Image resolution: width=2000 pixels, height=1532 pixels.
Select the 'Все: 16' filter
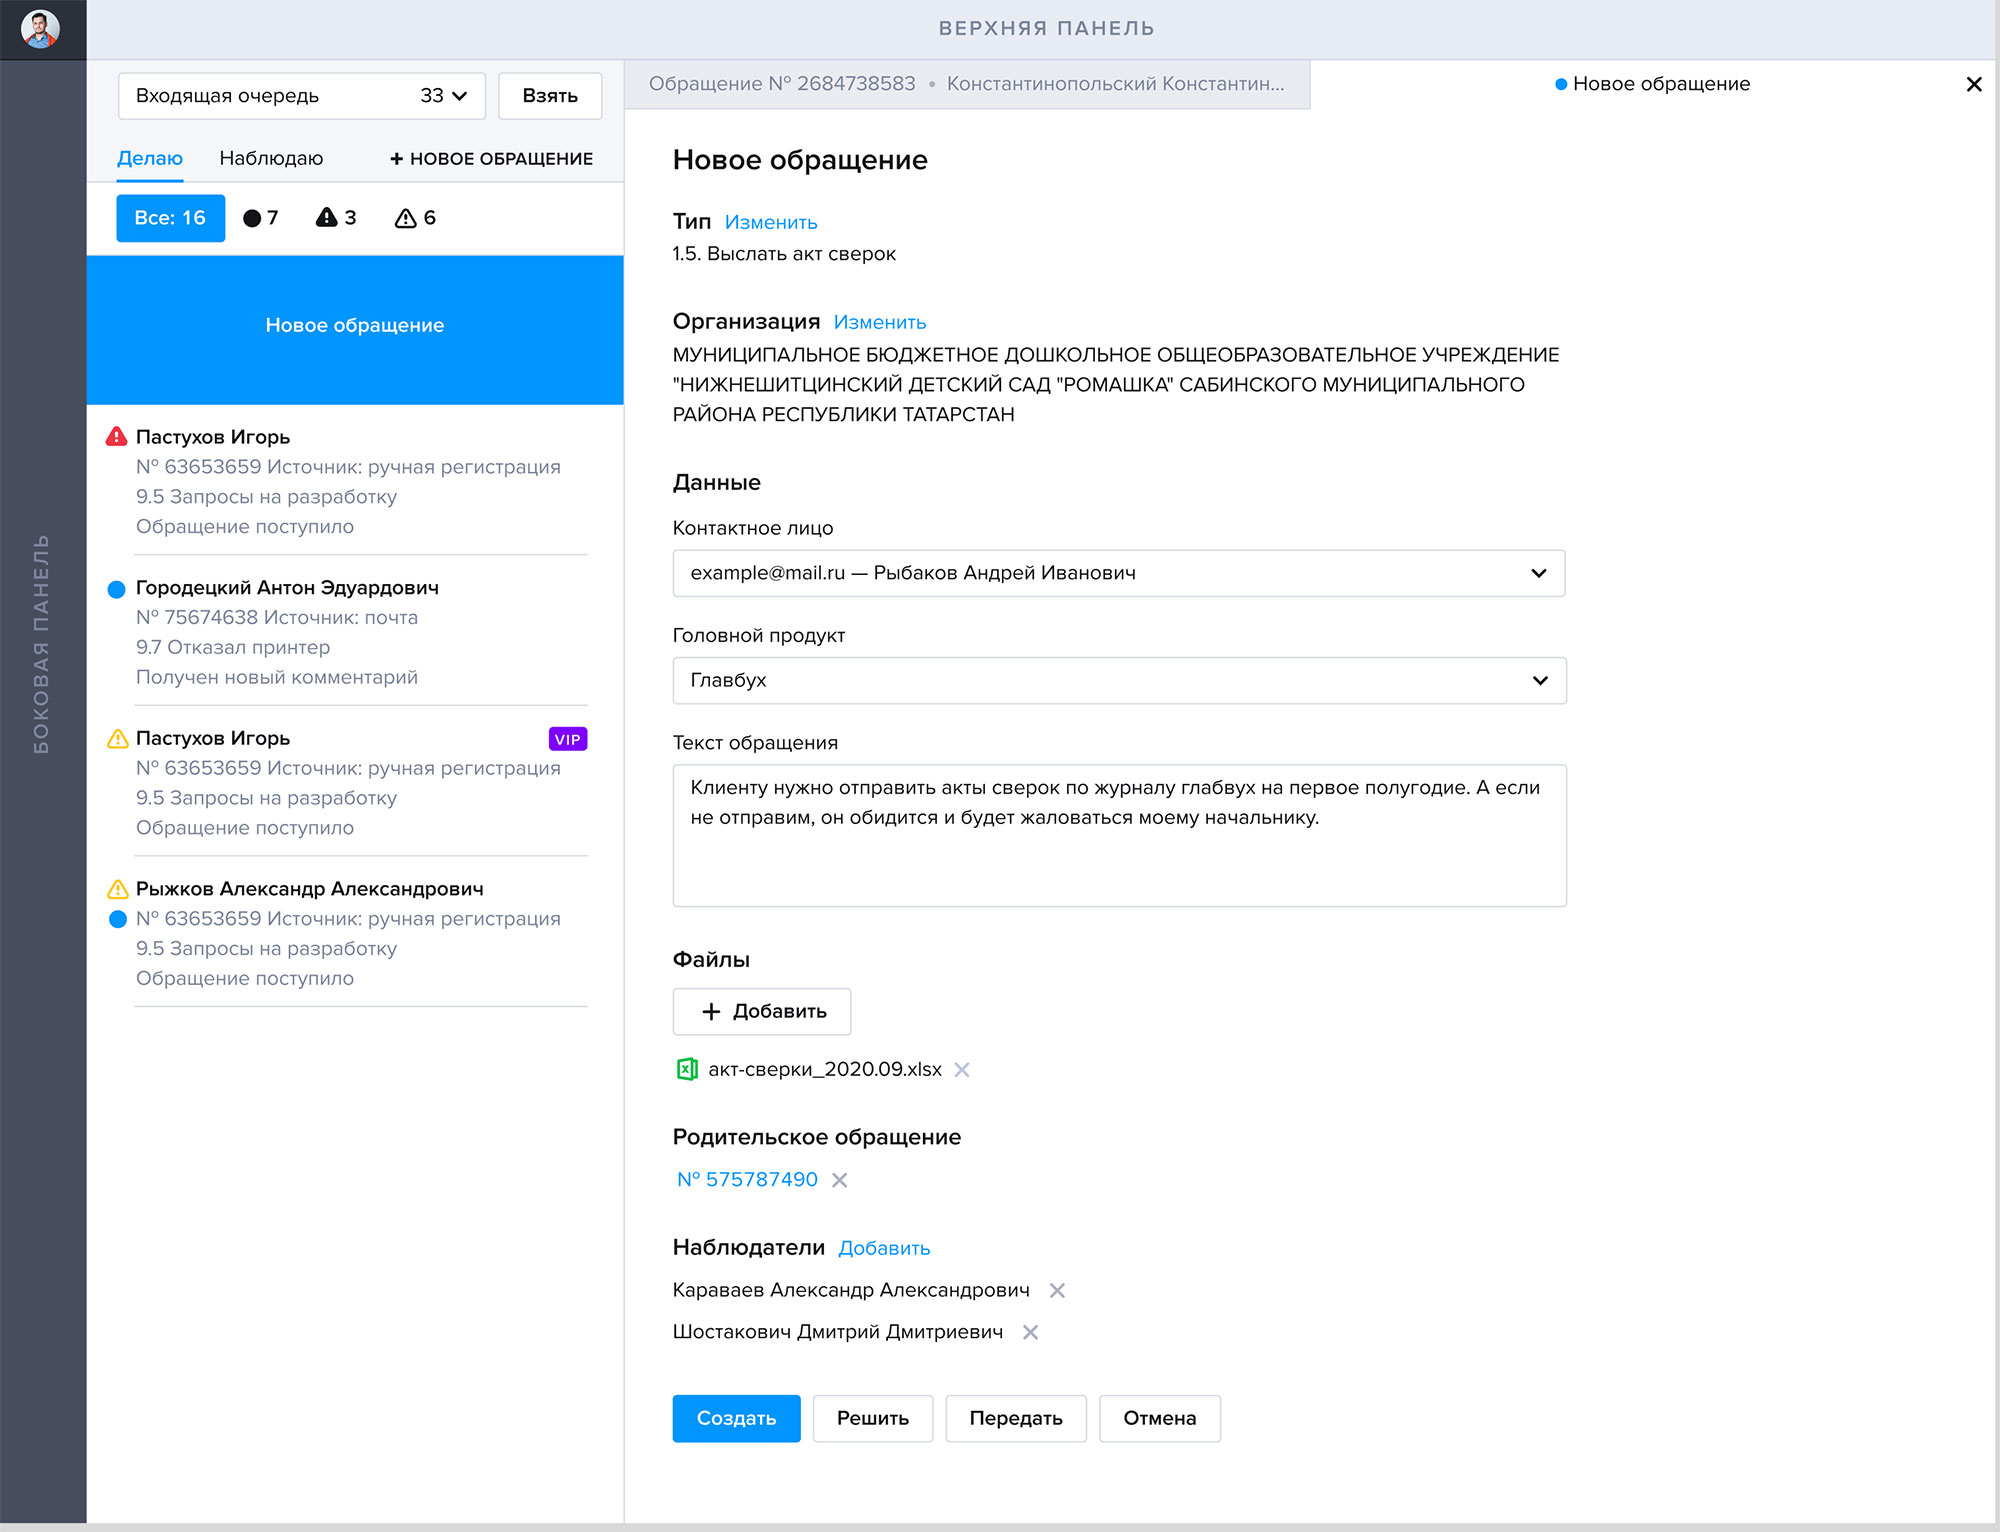(170, 218)
